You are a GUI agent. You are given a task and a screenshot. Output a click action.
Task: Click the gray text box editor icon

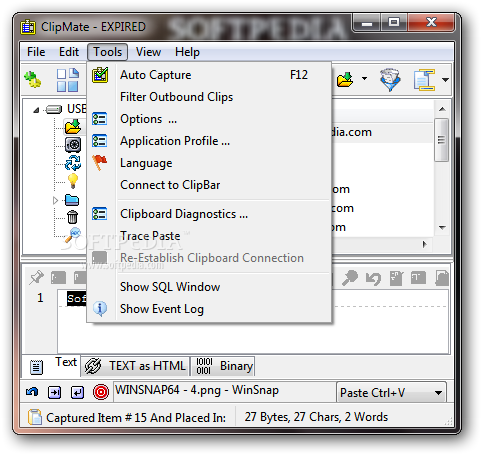(x=418, y=278)
